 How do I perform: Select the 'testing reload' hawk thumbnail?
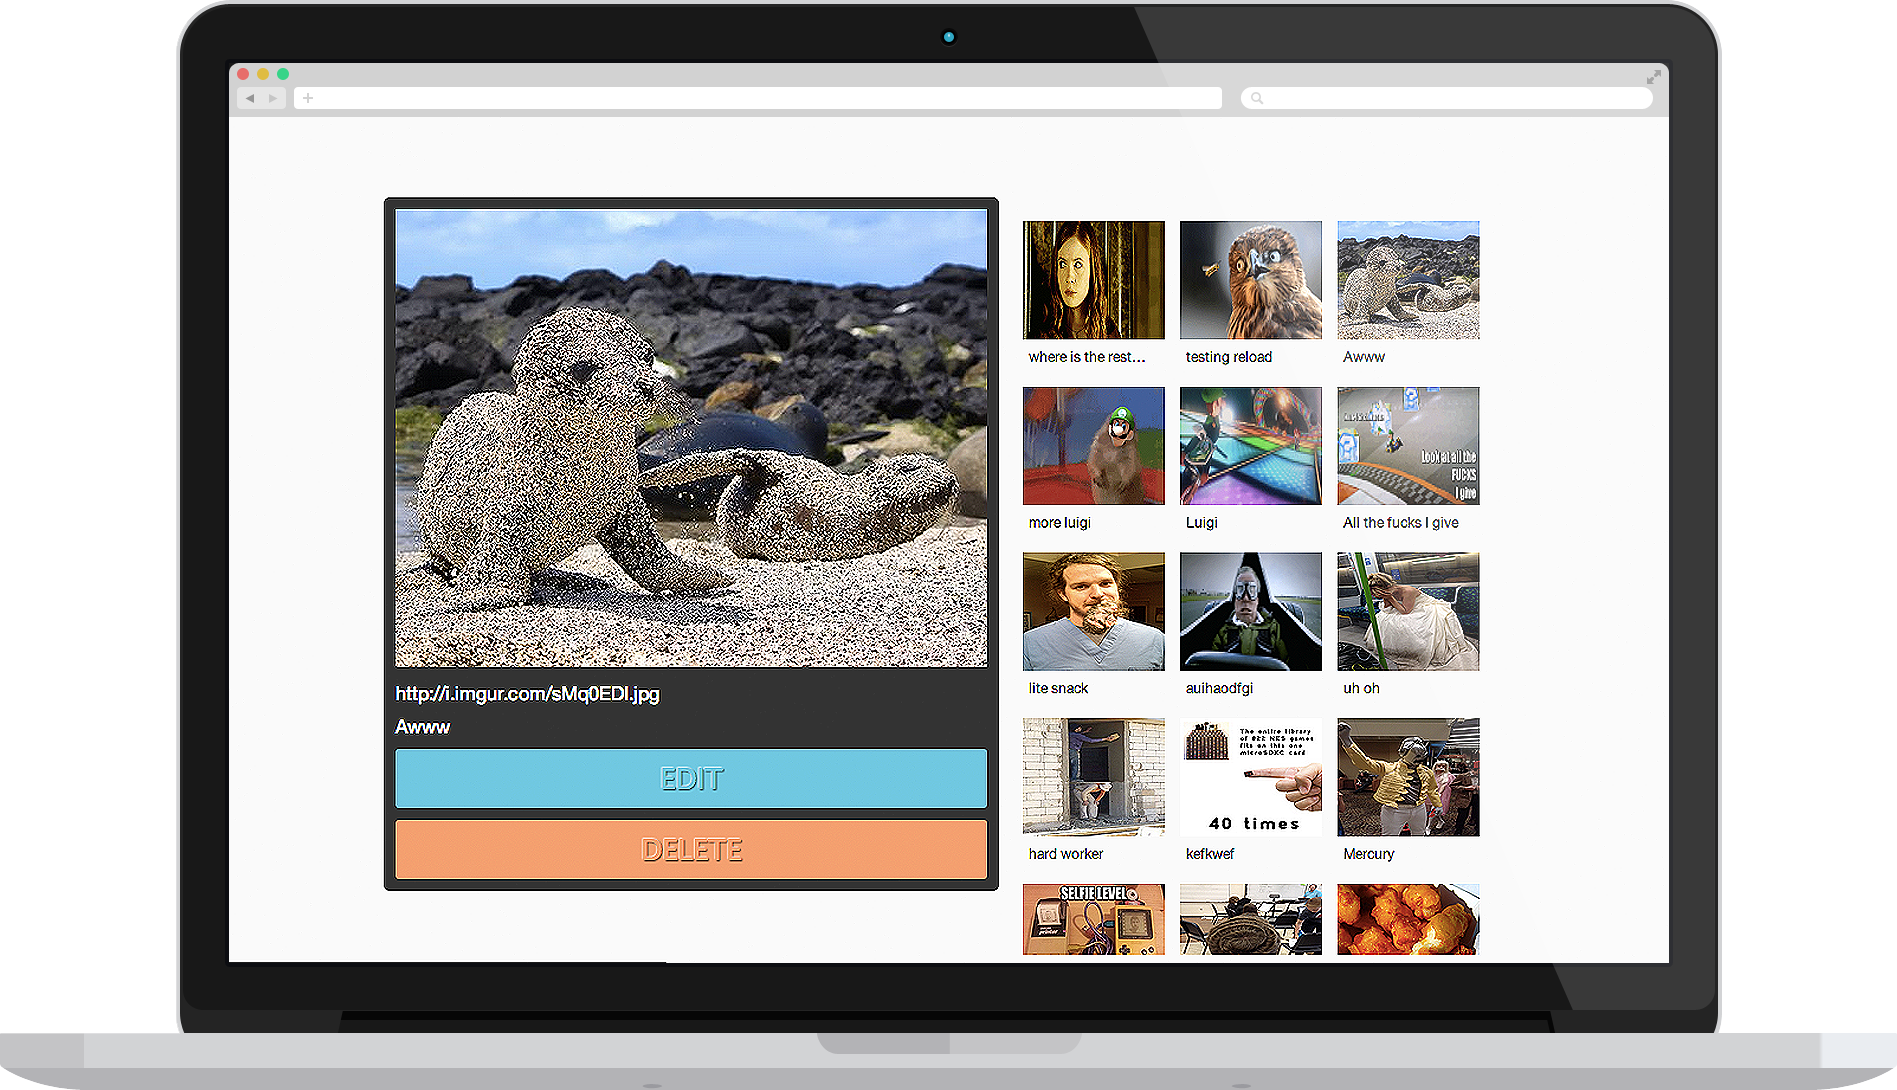point(1251,280)
